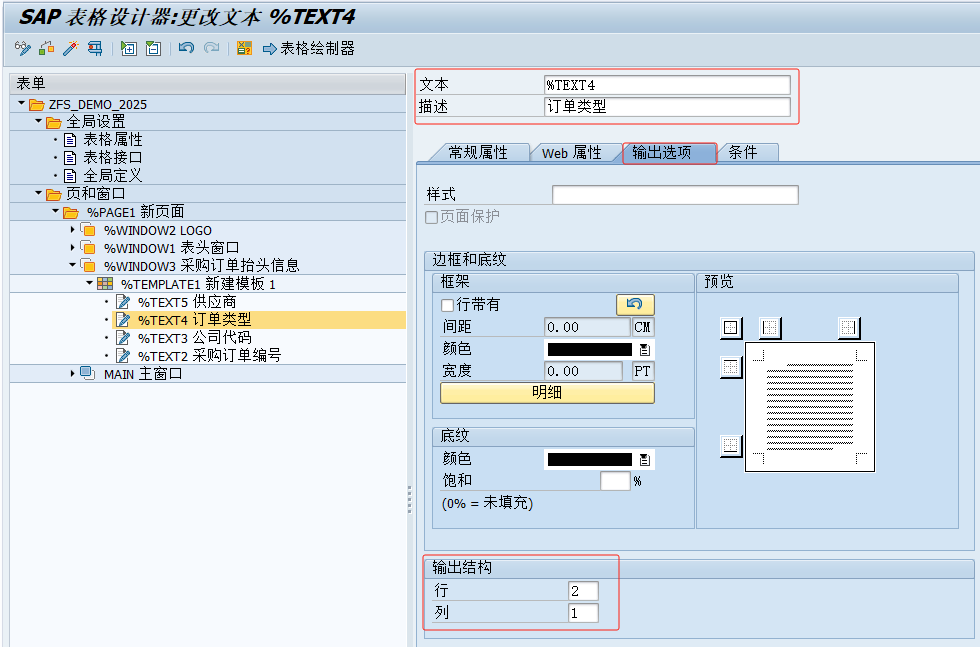Click the PT unit button for 宽度
980x647 pixels.
642,371
